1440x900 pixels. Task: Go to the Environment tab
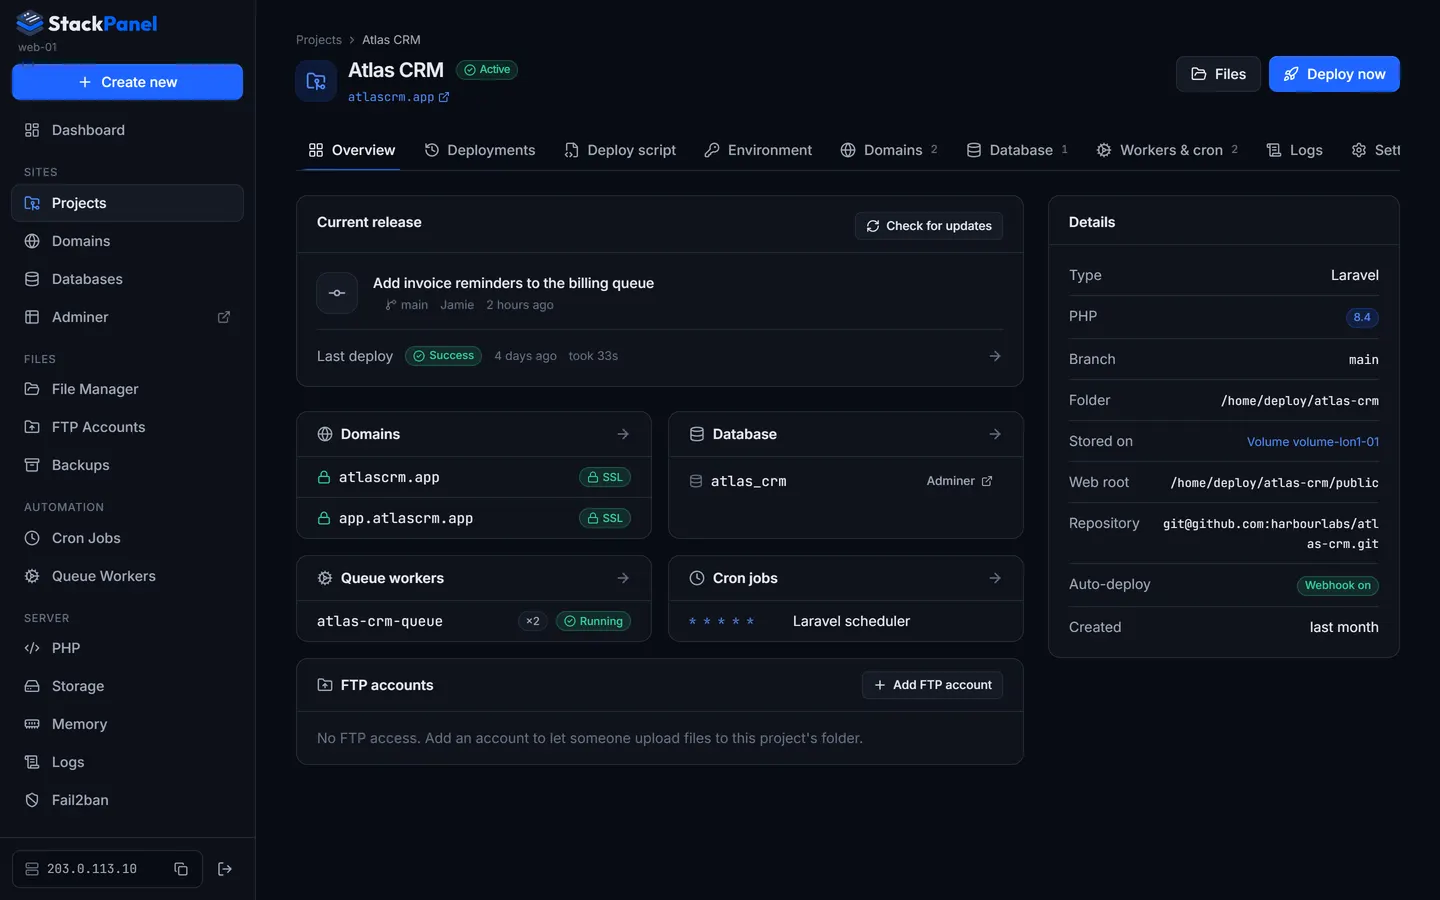pos(758,150)
